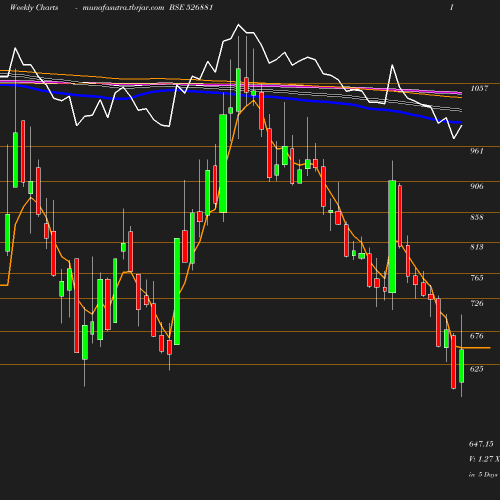Click the 961 price axis label
Screen dimensions: 500x500
point(477,151)
